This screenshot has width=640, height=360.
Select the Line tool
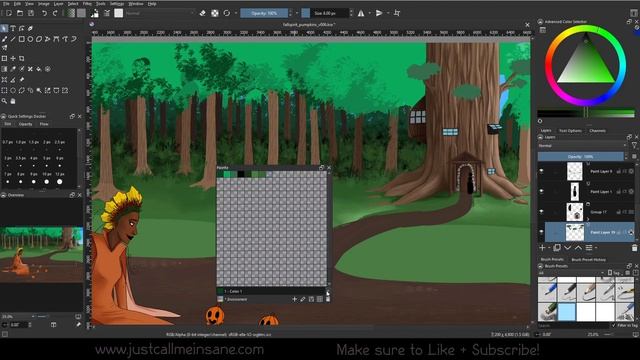click(13, 39)
